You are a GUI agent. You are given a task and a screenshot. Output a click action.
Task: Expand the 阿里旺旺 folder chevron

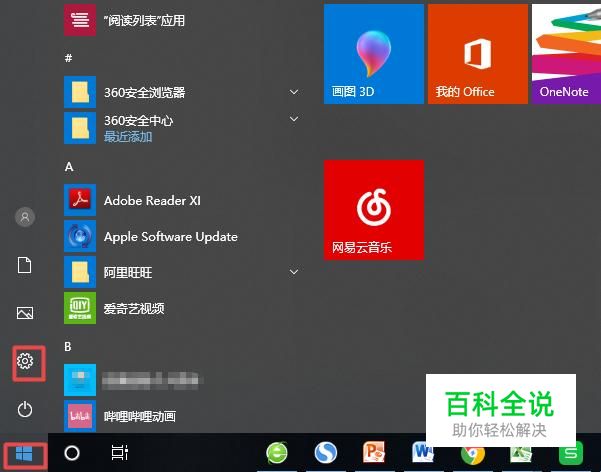pyautogui.click(x=294, y=272)
